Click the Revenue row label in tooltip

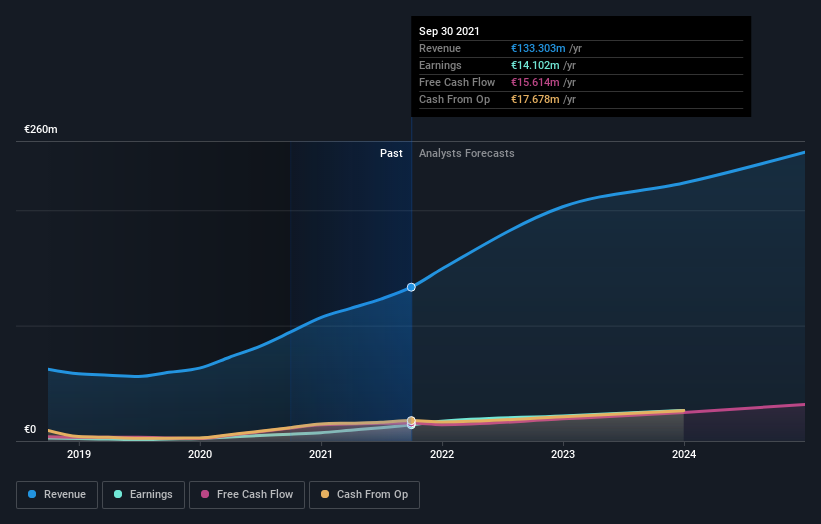440,48
